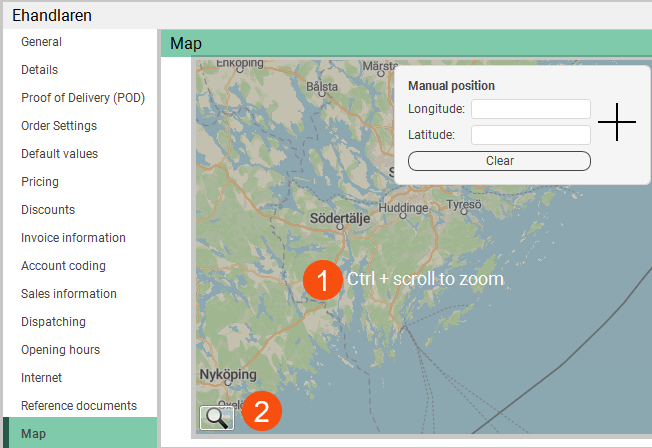
Task: Open the Internet section
Action: tap(41, 378)
